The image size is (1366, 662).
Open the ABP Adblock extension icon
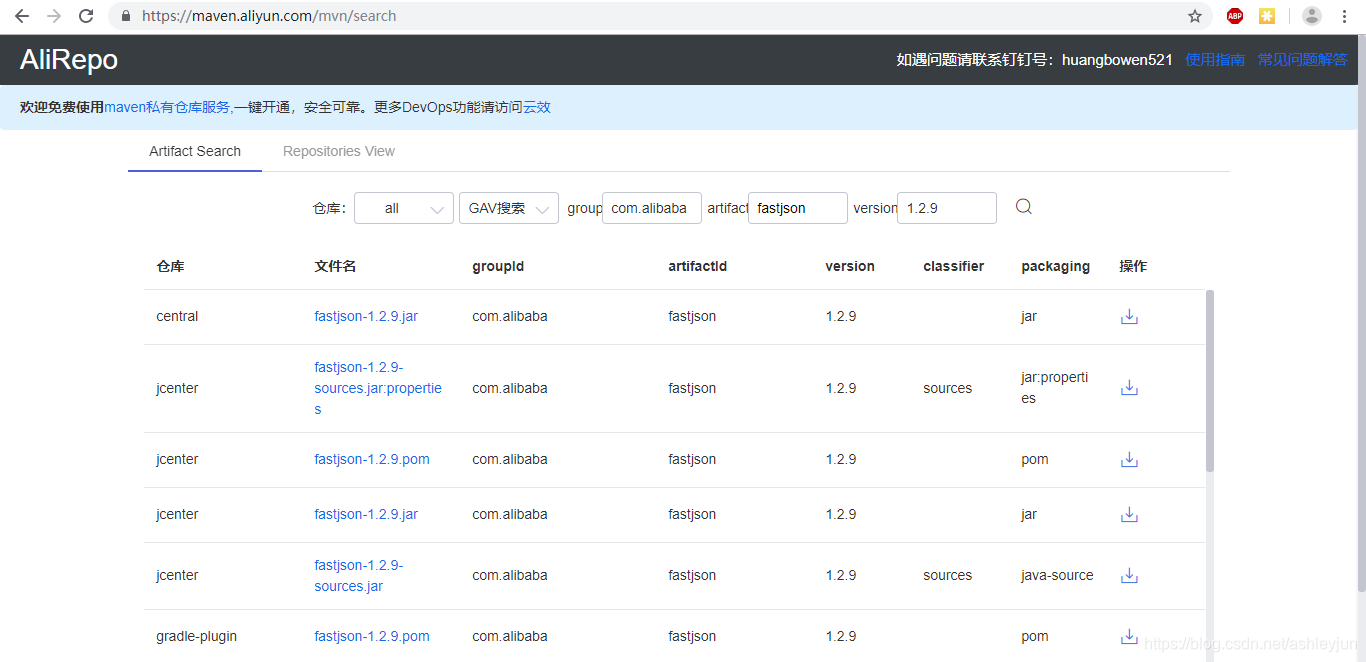[1235, 16]
